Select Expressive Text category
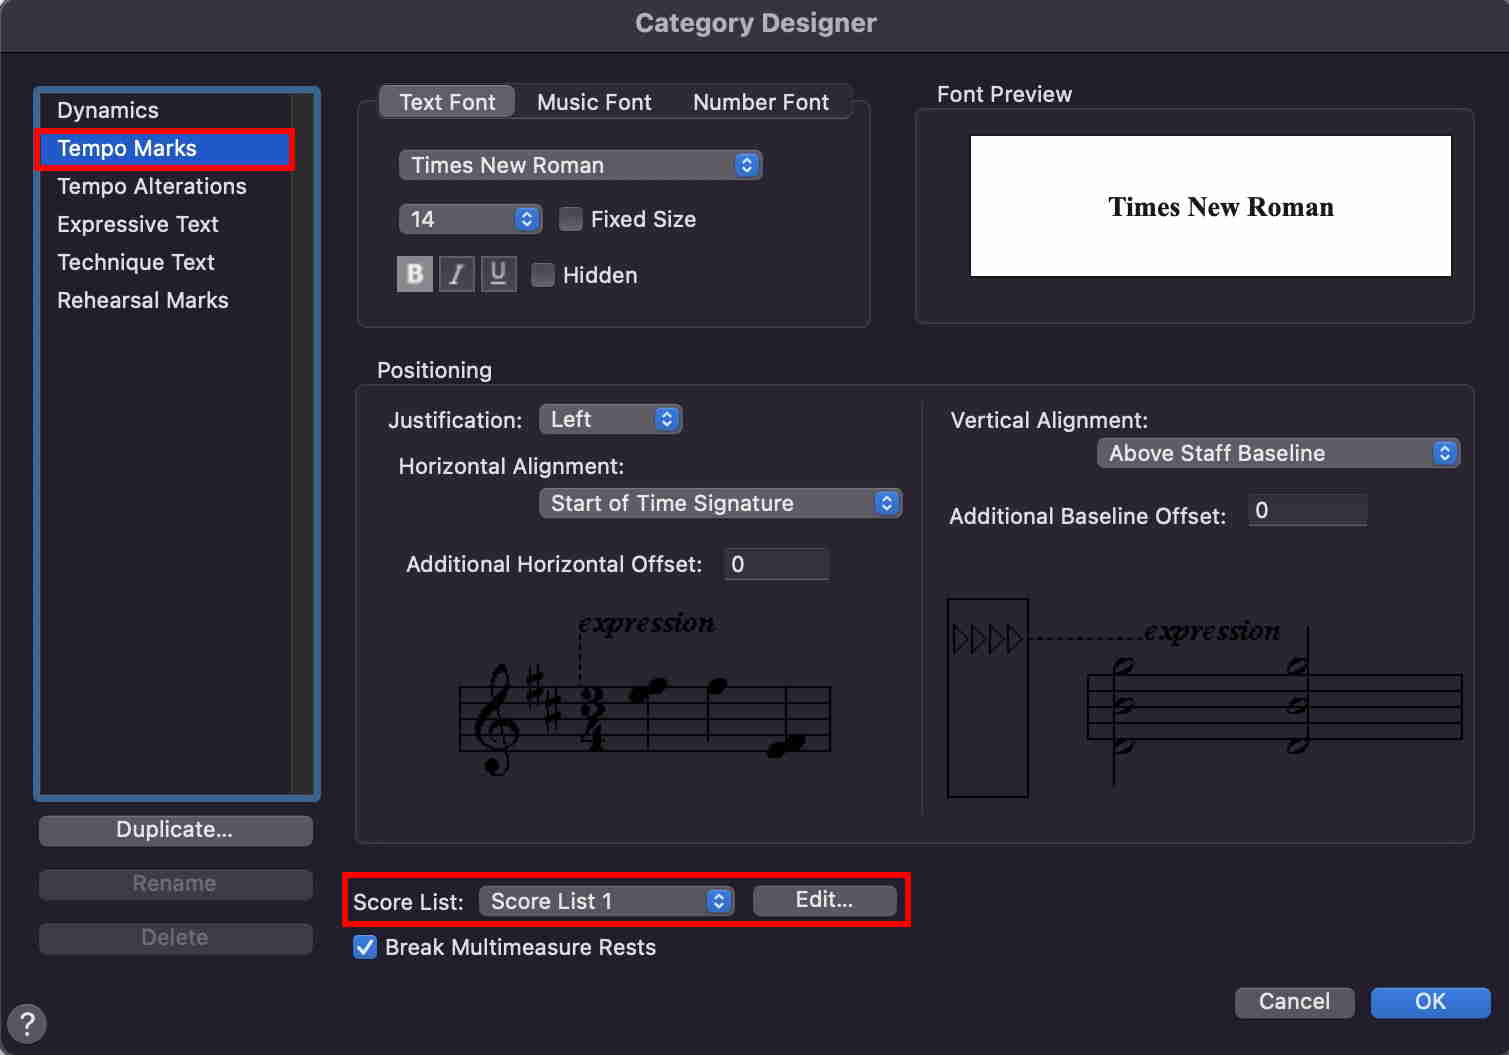This screenshot has width=1509, height=1055. click(x=138, y=224)
